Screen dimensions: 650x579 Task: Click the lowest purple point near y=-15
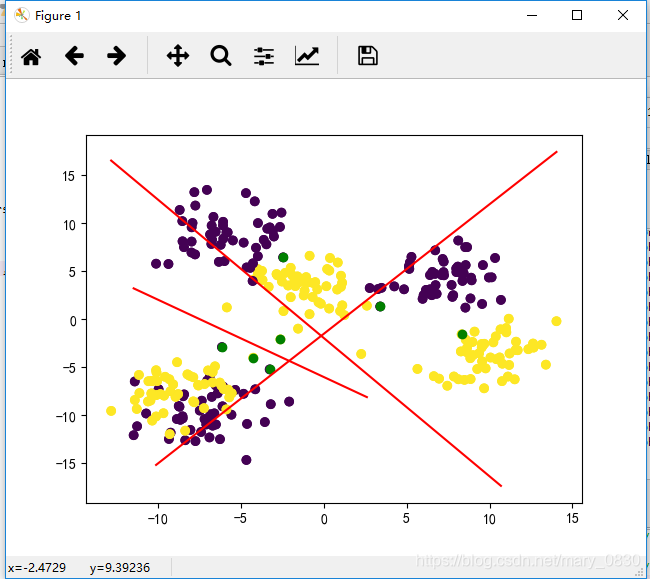[246, 460]
